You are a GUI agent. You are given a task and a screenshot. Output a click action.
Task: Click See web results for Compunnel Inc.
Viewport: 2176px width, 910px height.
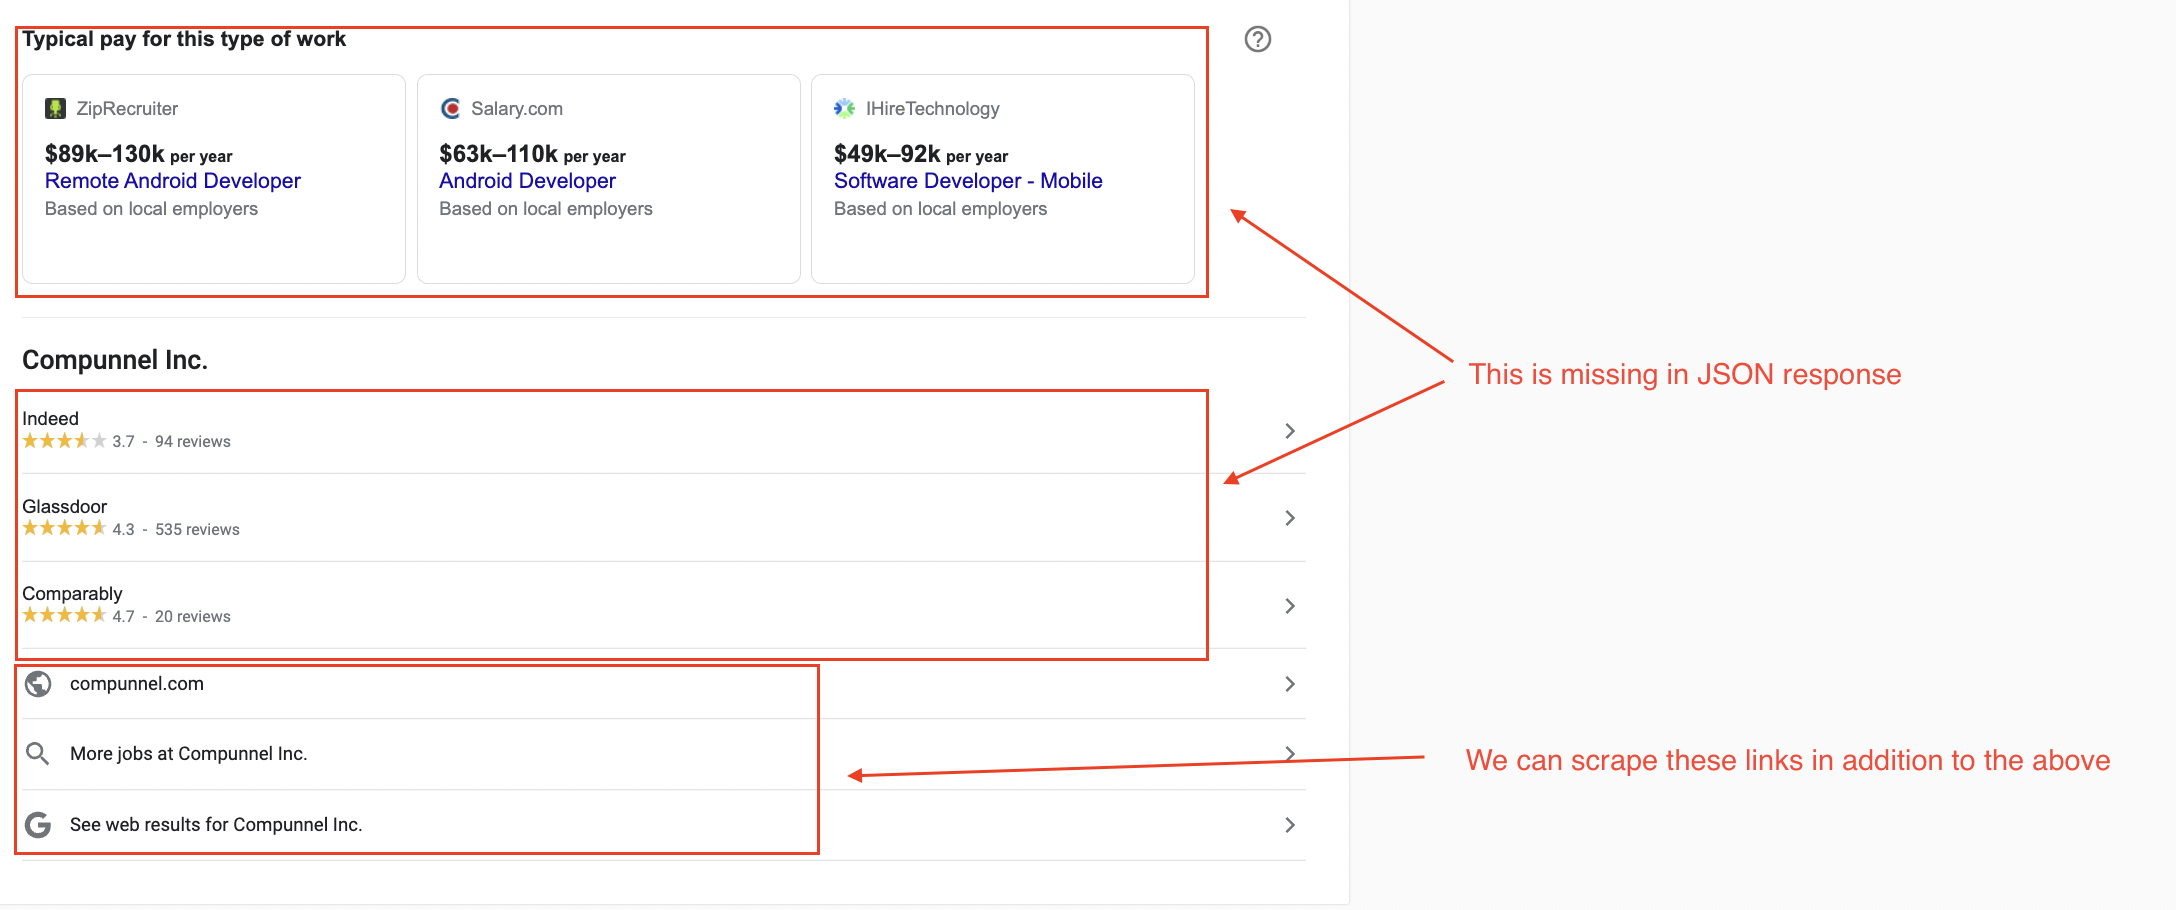(216, 824)
